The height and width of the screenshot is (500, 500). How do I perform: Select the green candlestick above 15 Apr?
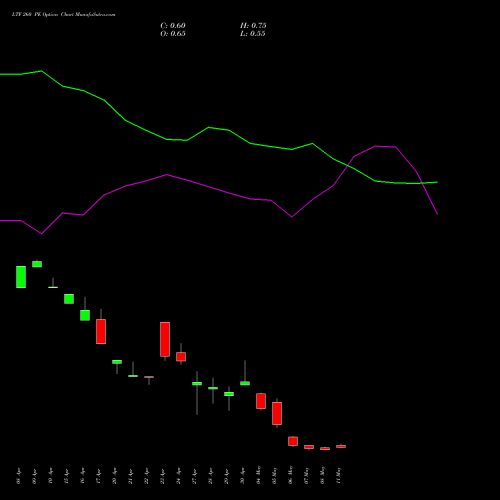(x=69, y=299)
